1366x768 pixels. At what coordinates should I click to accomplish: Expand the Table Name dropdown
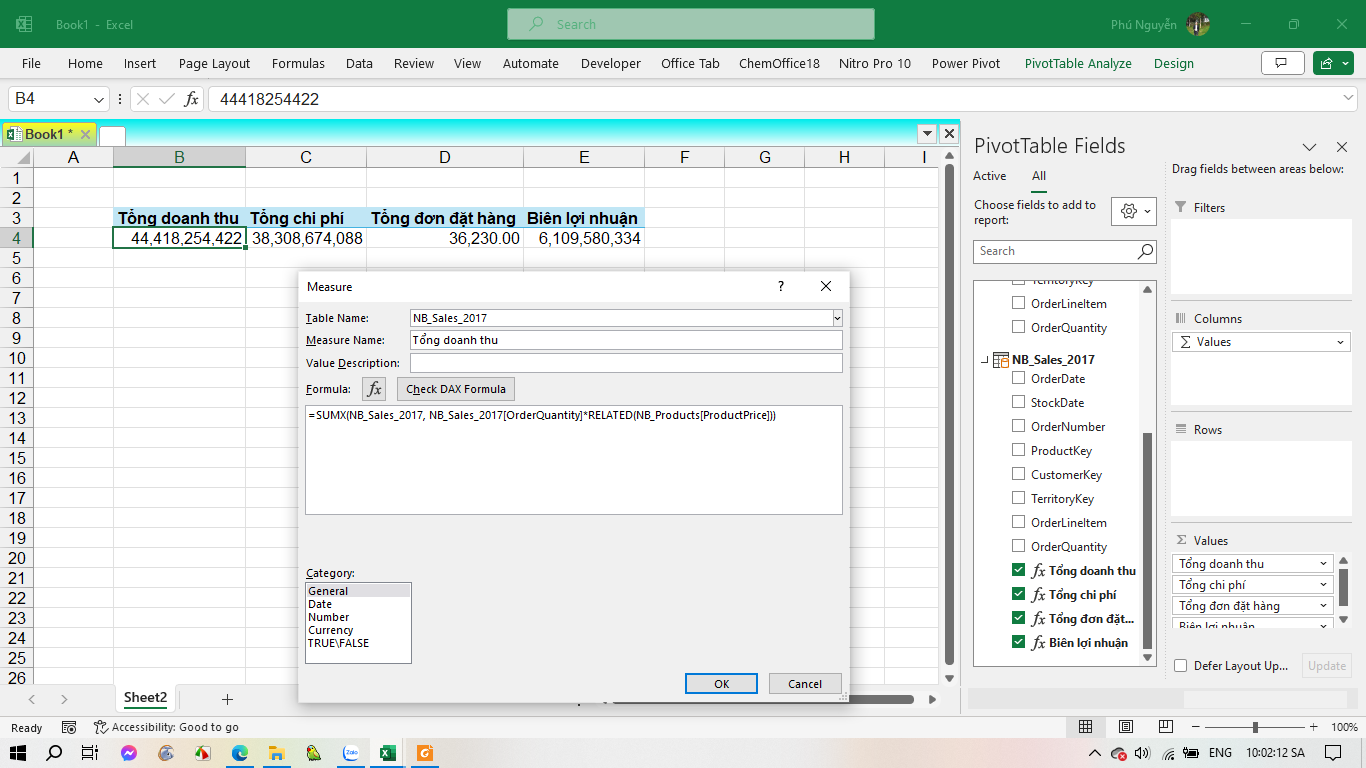pos(837,318)
